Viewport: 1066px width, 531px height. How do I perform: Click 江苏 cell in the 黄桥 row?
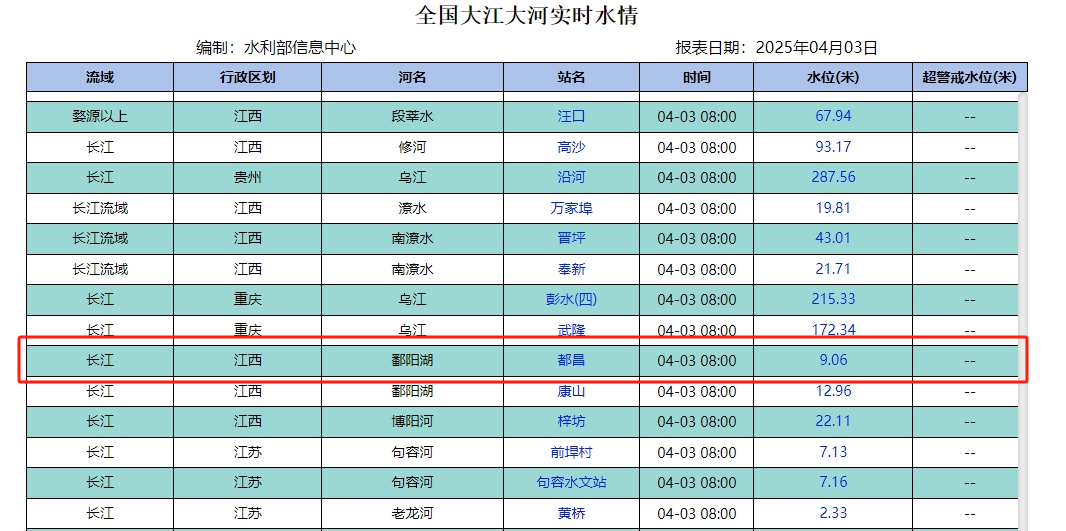click(x=247, y=513)
